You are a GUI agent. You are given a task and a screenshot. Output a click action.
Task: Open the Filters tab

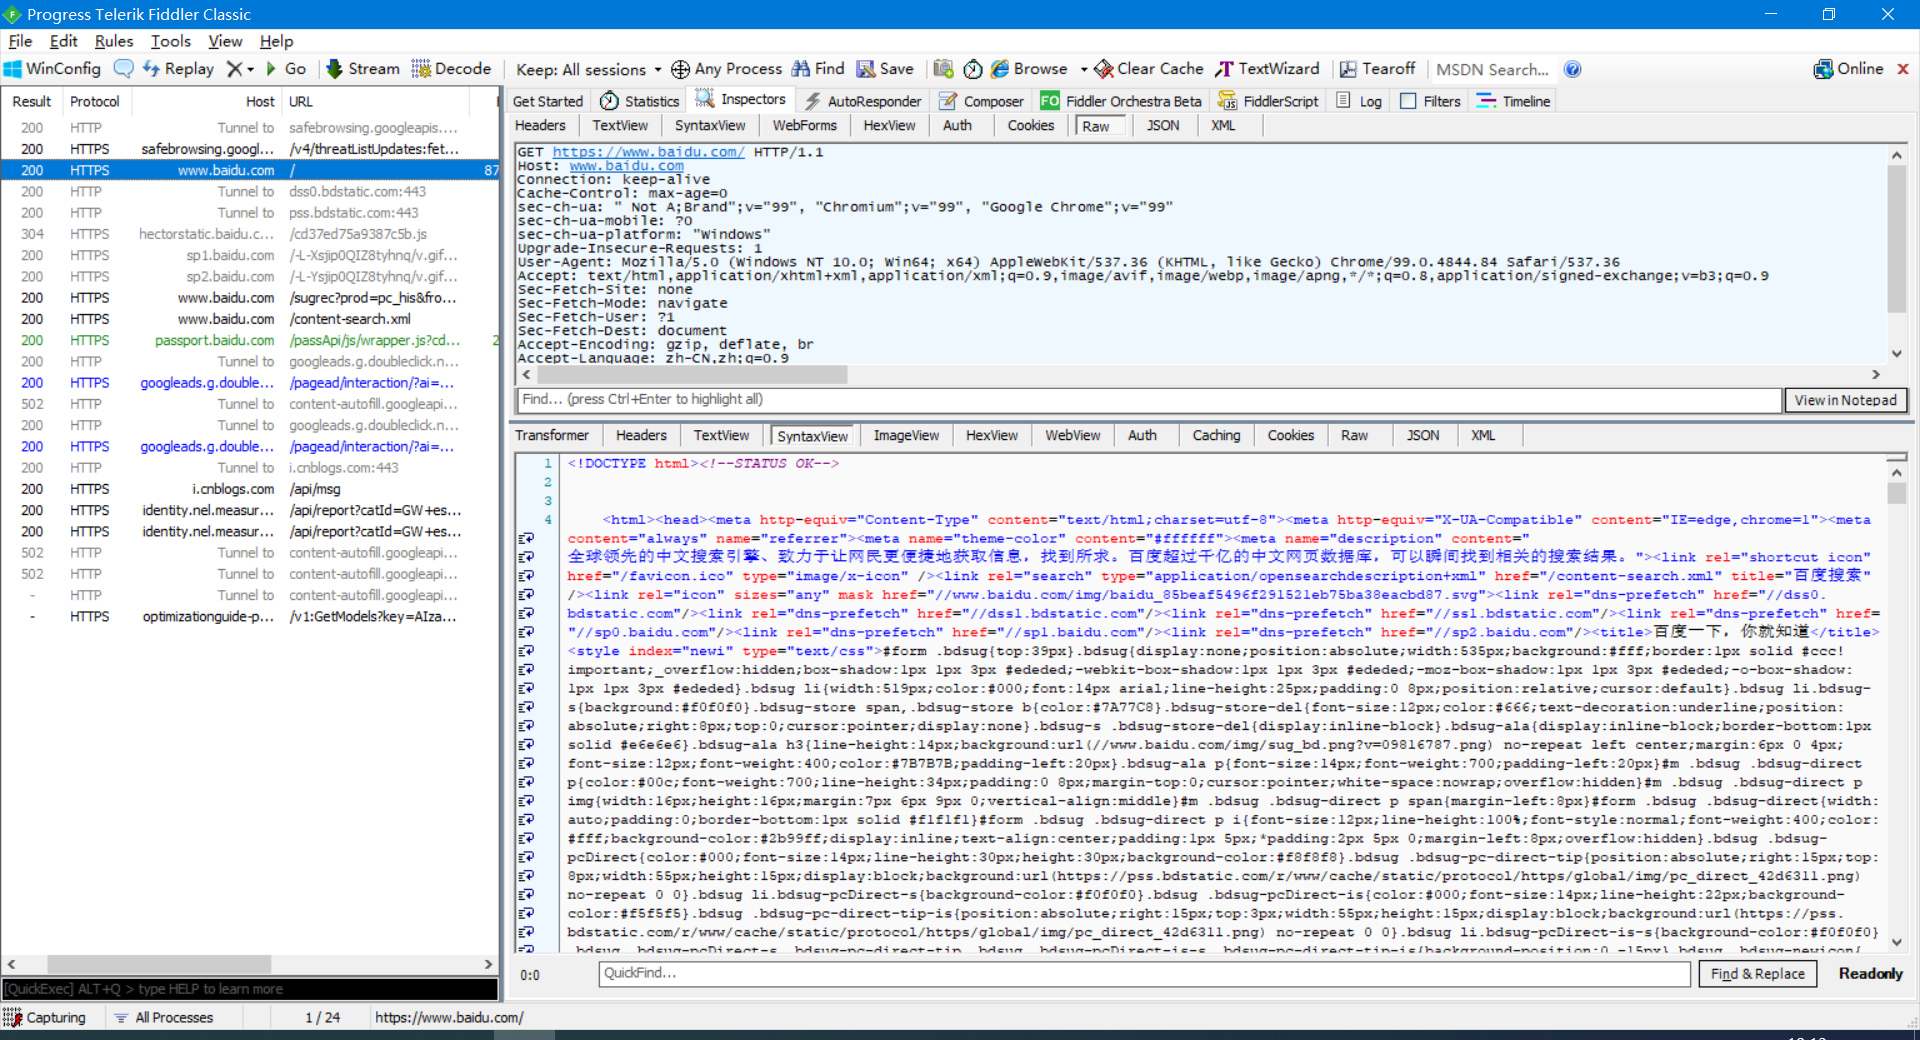point(1431,101)
